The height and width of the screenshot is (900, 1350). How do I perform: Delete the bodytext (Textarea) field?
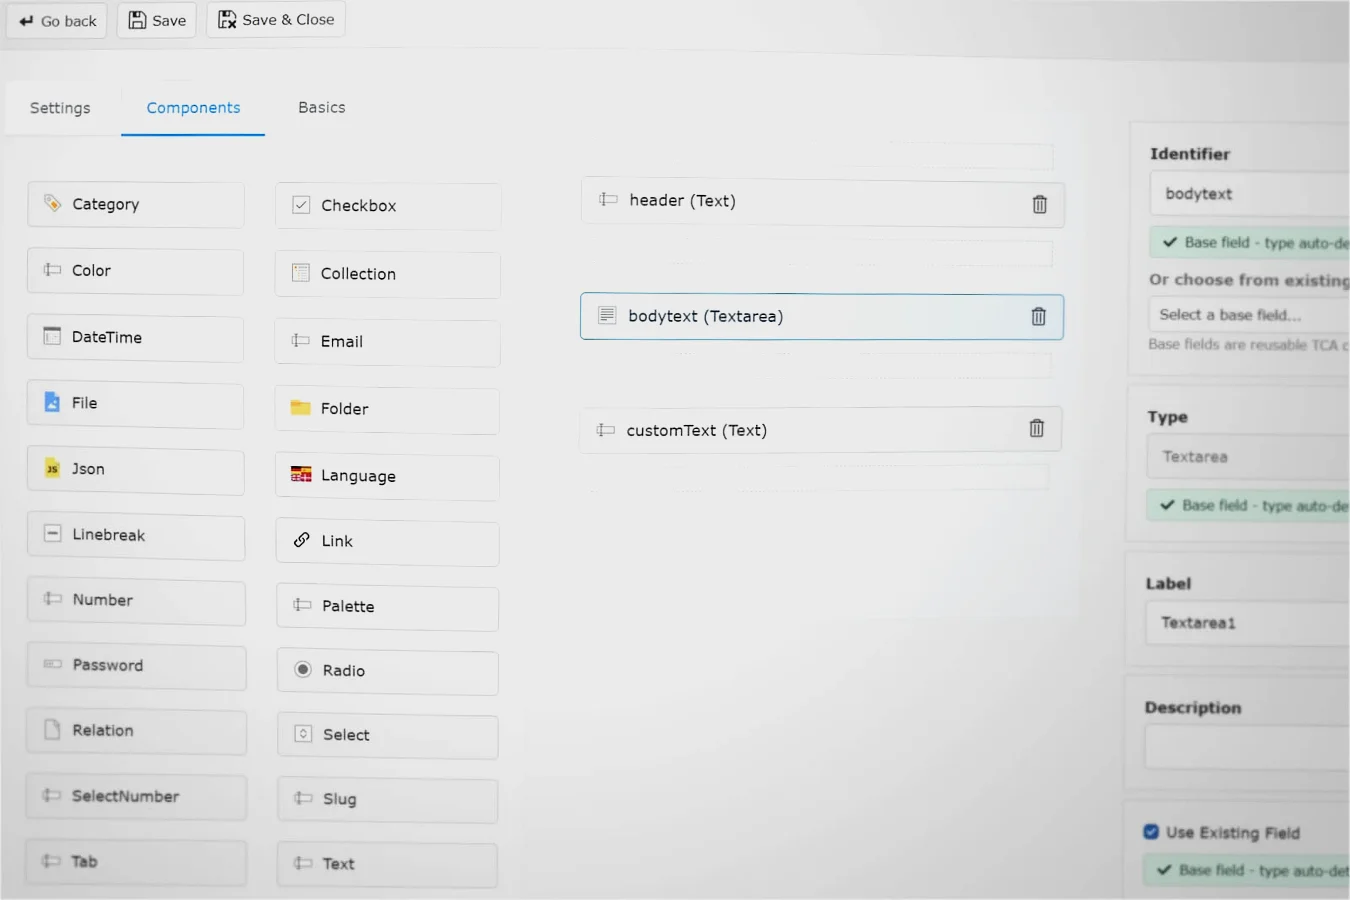(x=1039, y=317)
